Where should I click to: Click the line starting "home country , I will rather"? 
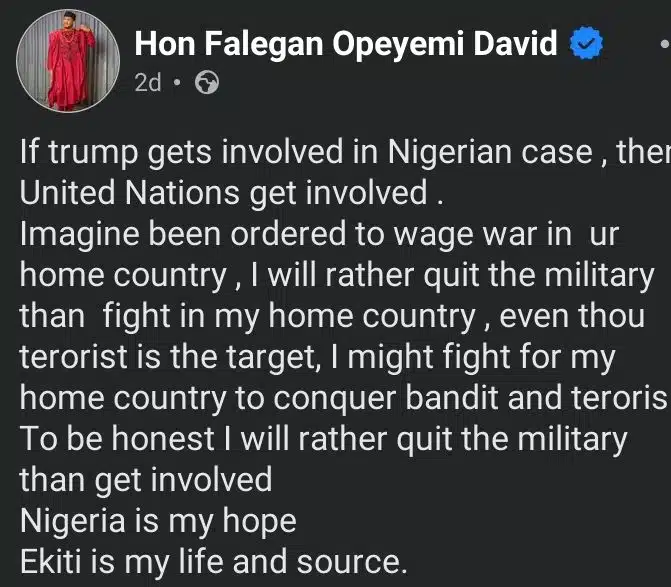click(x=336, y=276)
